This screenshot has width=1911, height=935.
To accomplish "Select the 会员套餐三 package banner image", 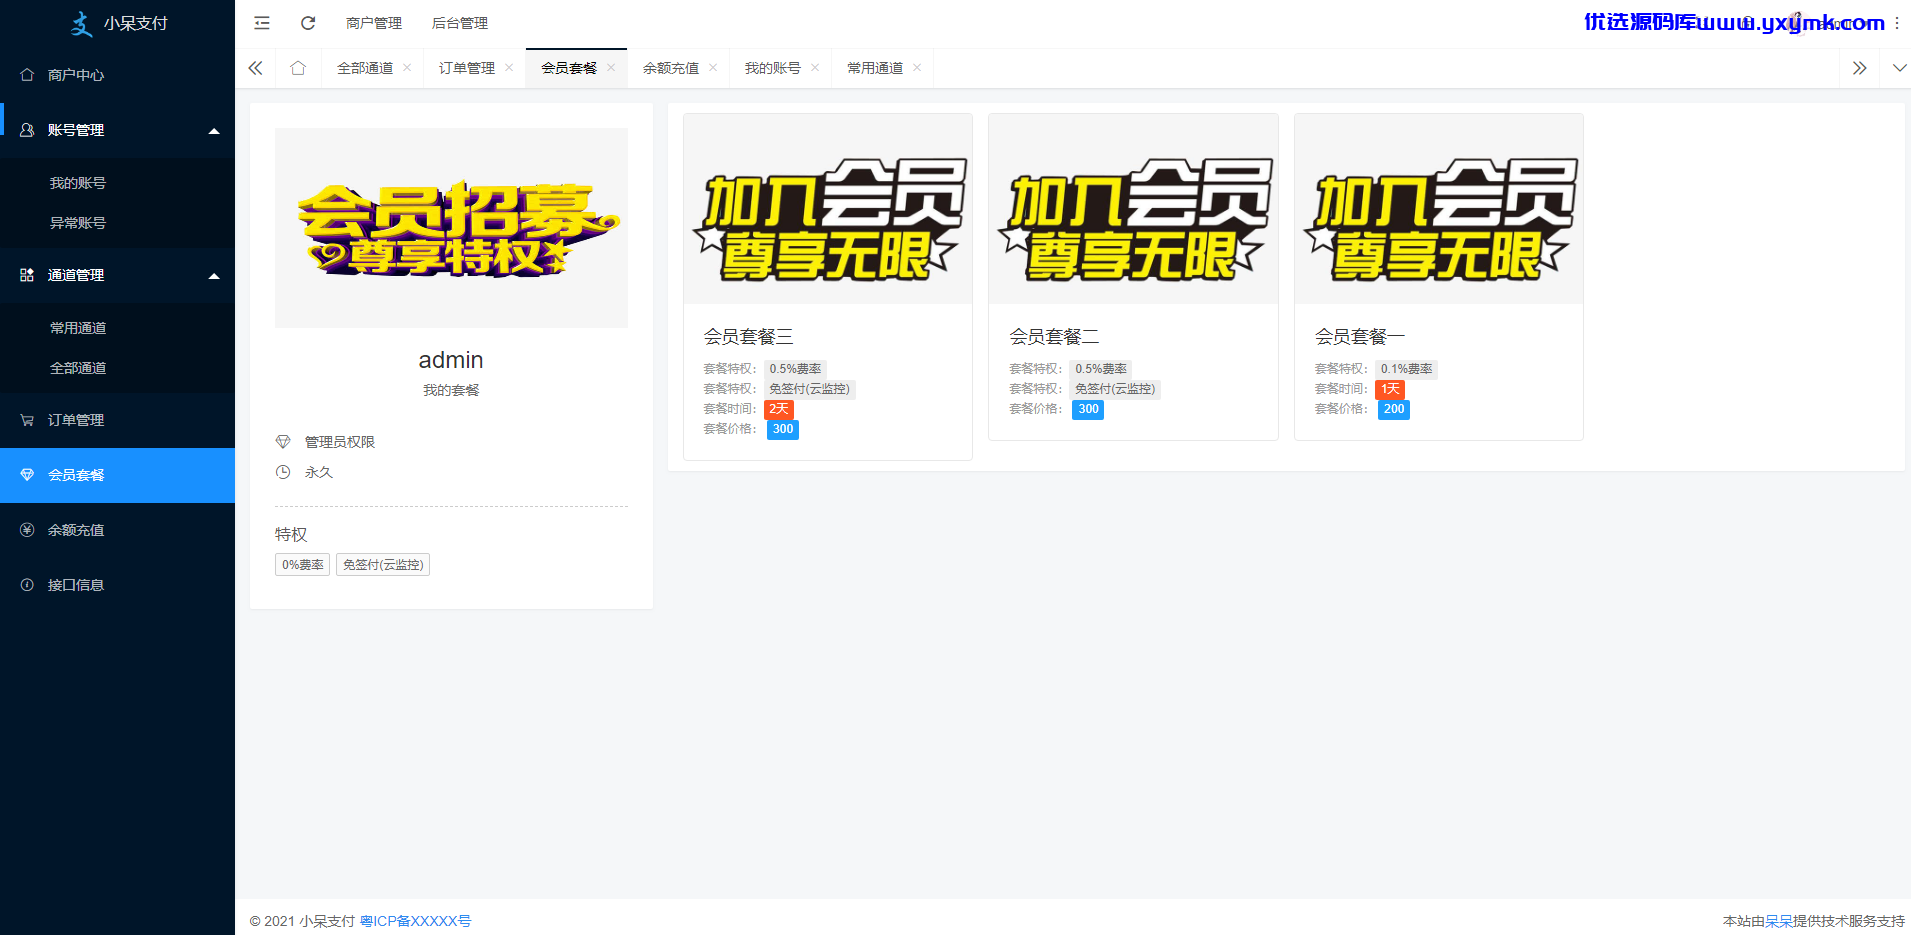I will pos(828,209).
